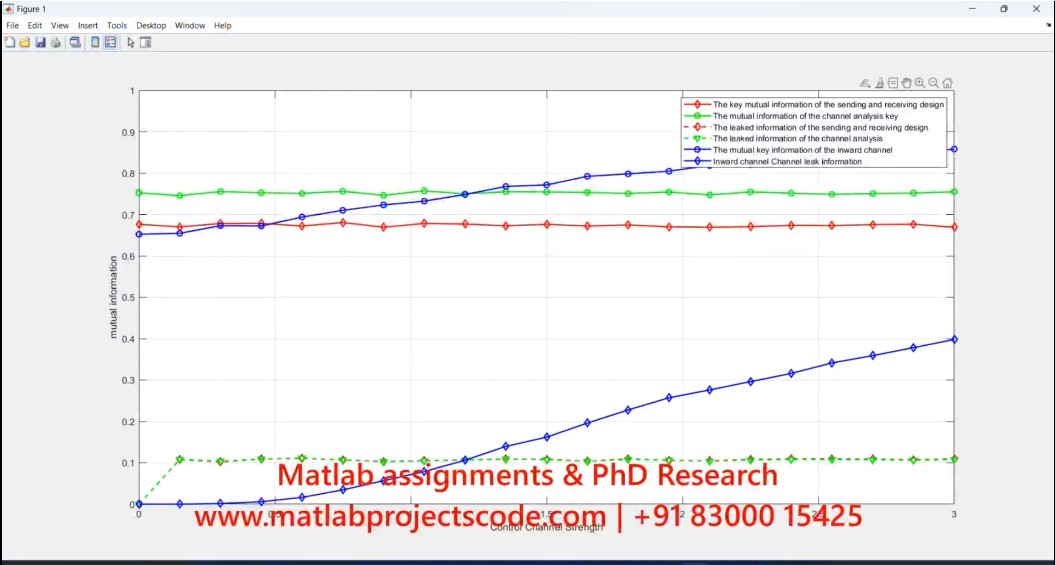
Task: Open the File menu
Action: [13, 26]
